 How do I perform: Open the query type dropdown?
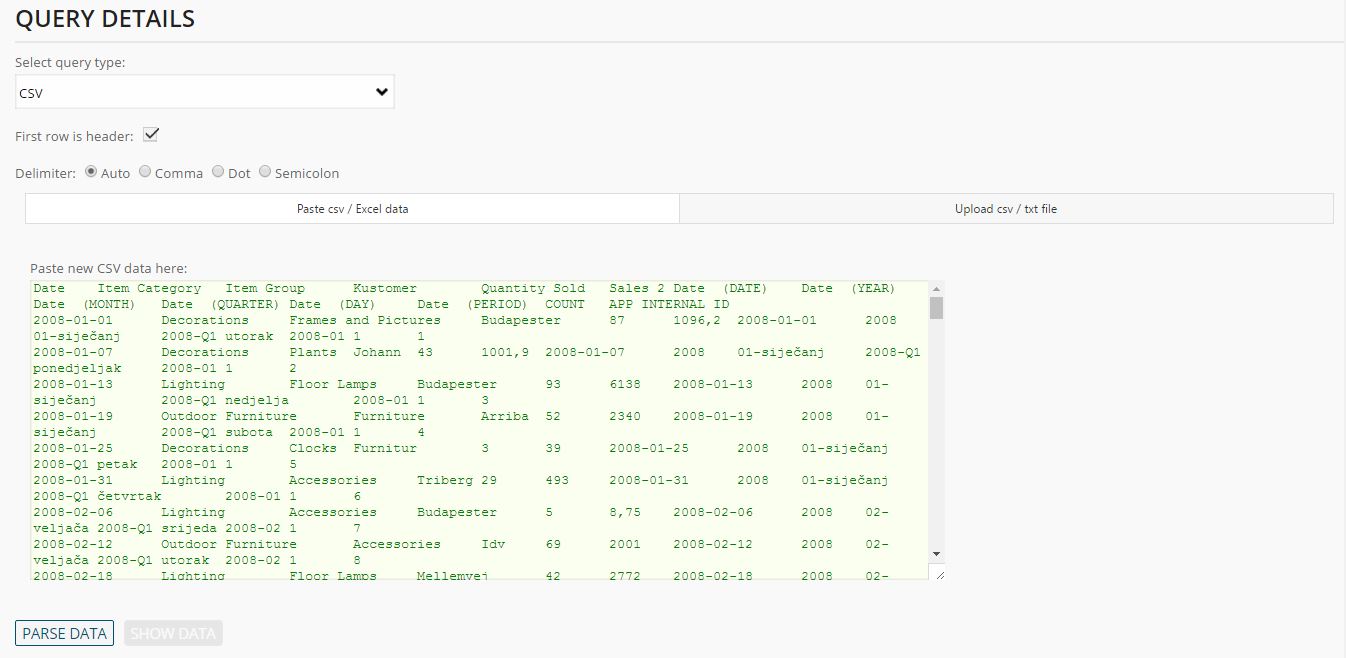(x=204, y=91)
